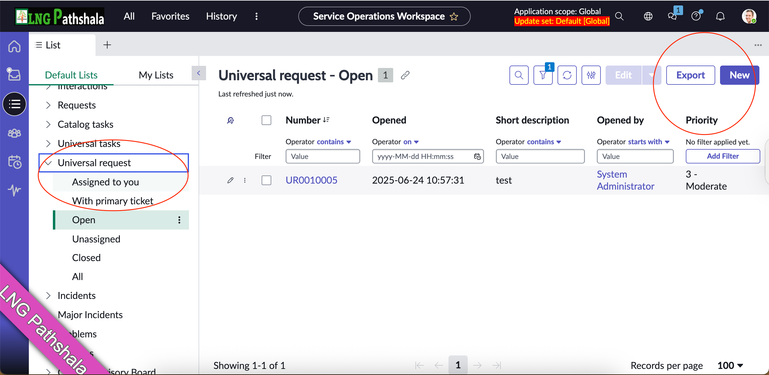Open the list search magnifier button

tap(519, 75)
